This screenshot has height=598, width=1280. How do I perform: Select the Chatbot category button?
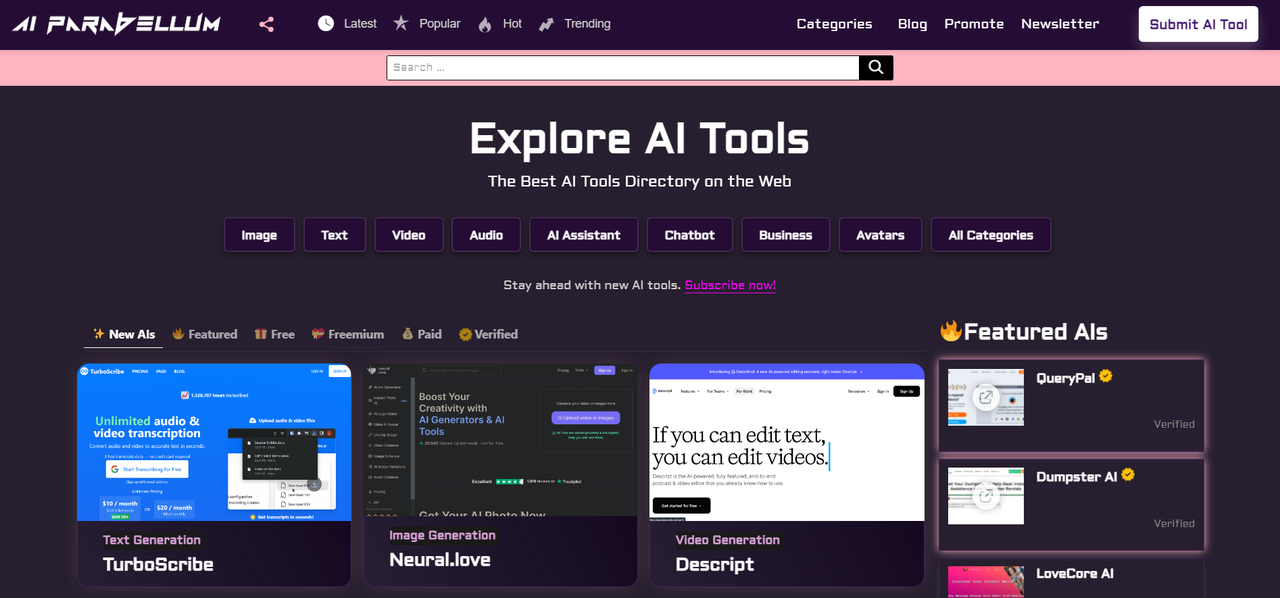(x=690, y=235)
